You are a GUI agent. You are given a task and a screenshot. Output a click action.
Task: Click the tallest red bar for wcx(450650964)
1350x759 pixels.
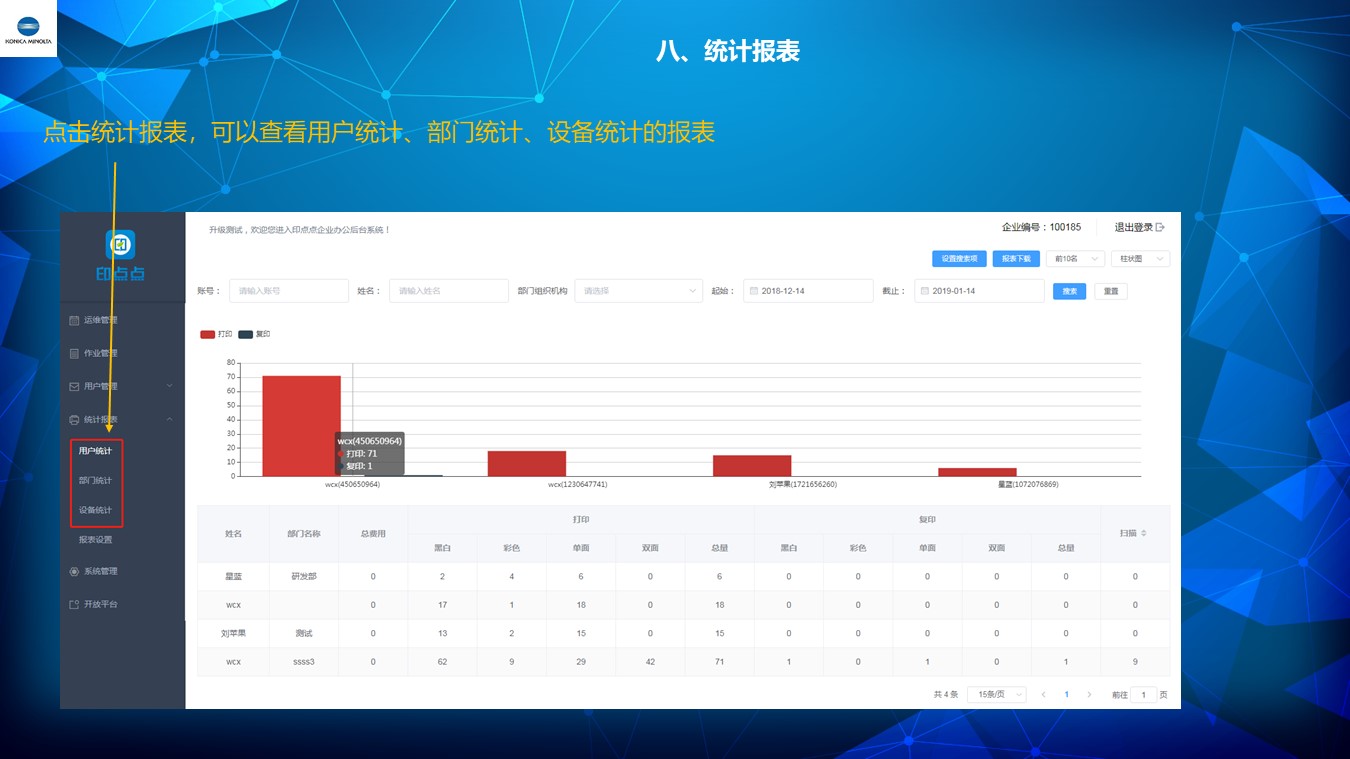point(301,420)
